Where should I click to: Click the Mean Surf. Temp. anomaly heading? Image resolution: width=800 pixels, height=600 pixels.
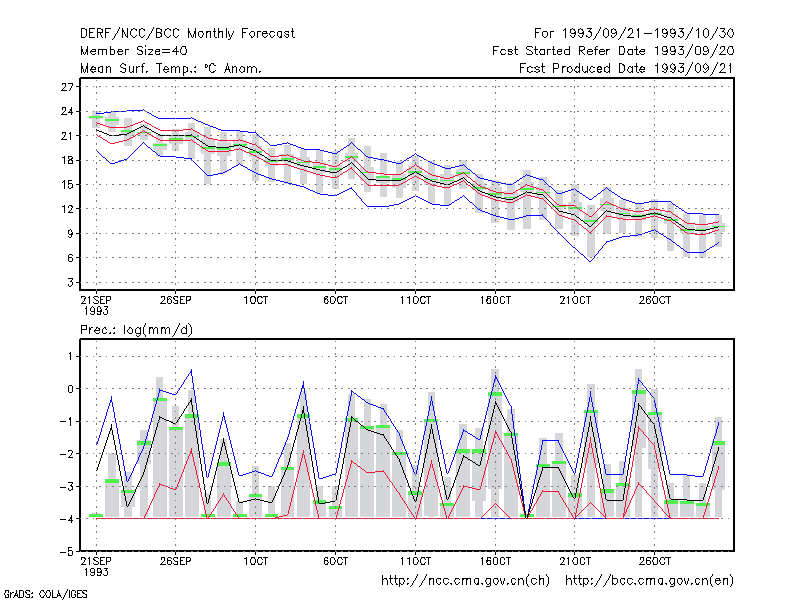(171, 68)
